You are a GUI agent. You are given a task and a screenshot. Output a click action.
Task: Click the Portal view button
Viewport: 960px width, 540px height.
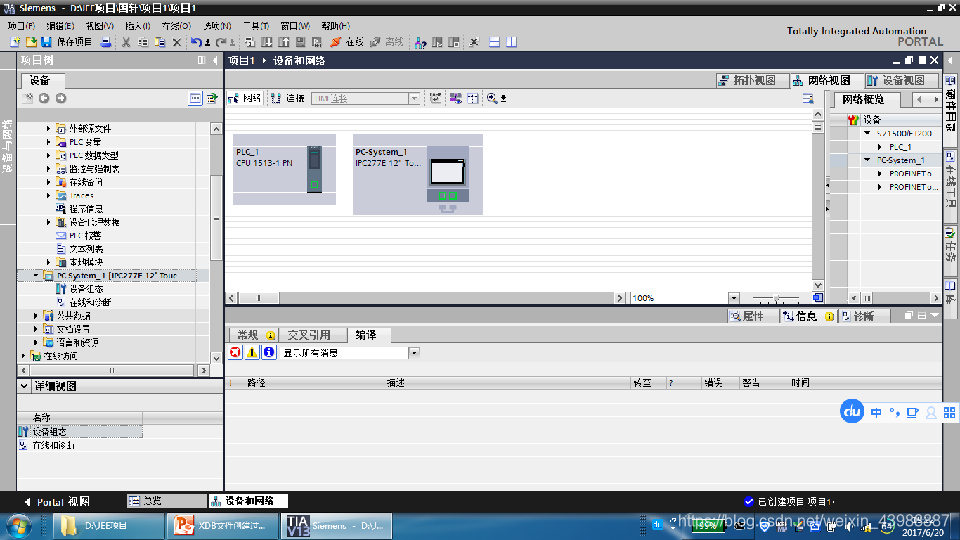coord(57,502)
